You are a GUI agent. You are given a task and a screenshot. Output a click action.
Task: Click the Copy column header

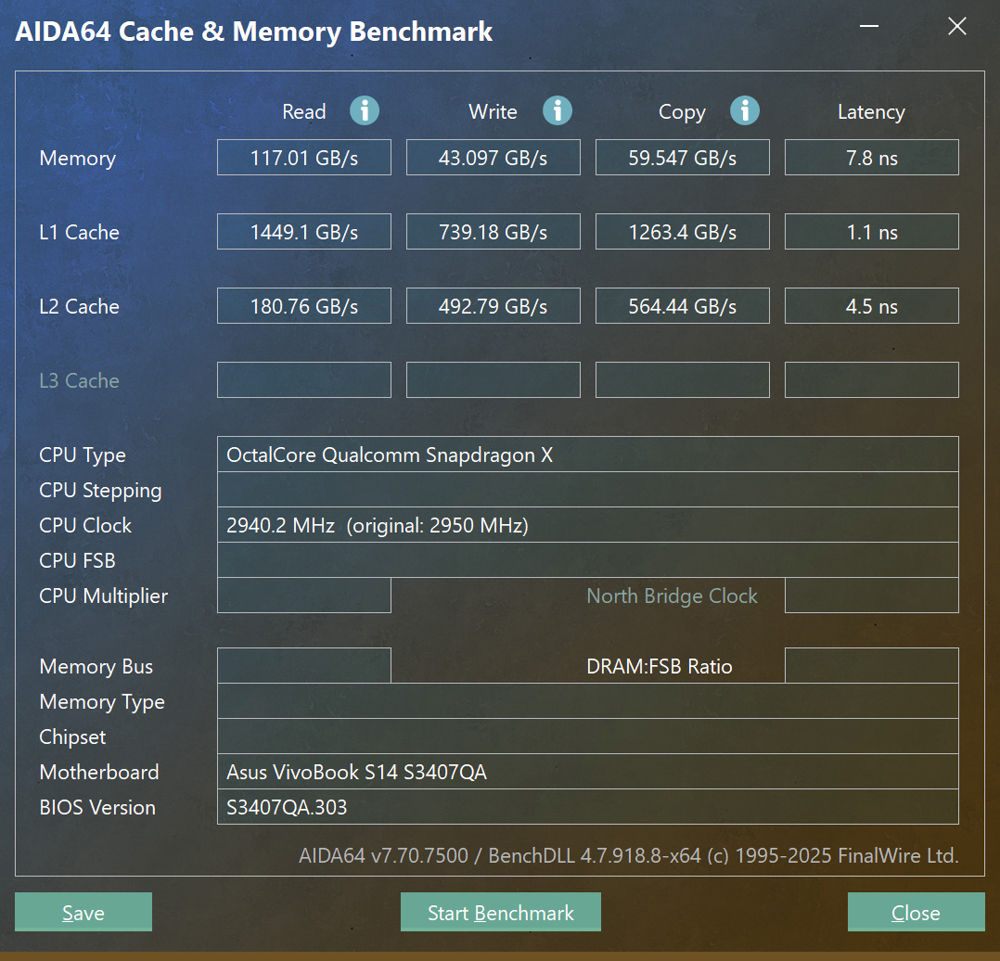(682, 113)
